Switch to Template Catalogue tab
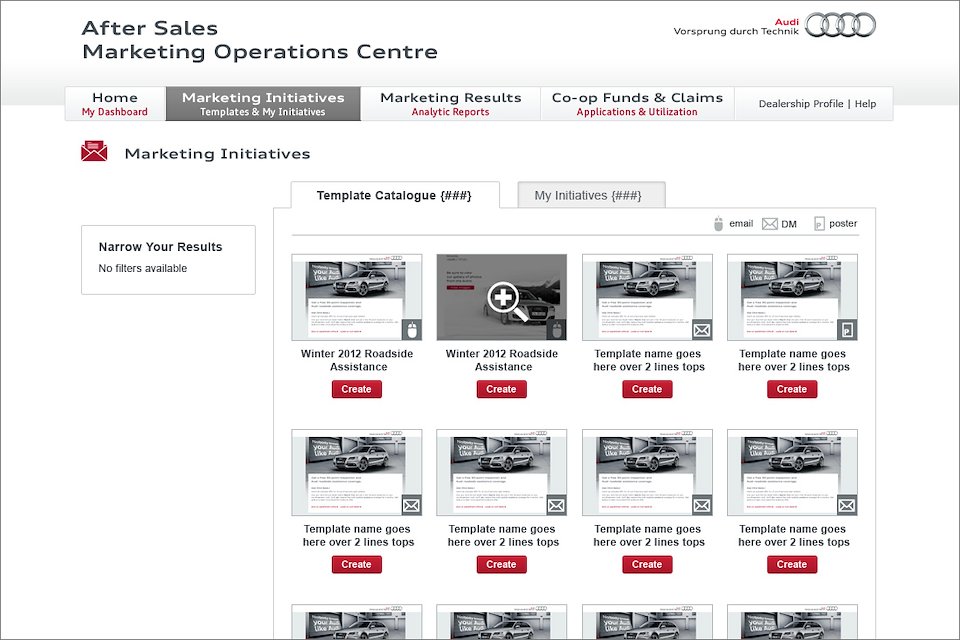 (x=394, y=195)
